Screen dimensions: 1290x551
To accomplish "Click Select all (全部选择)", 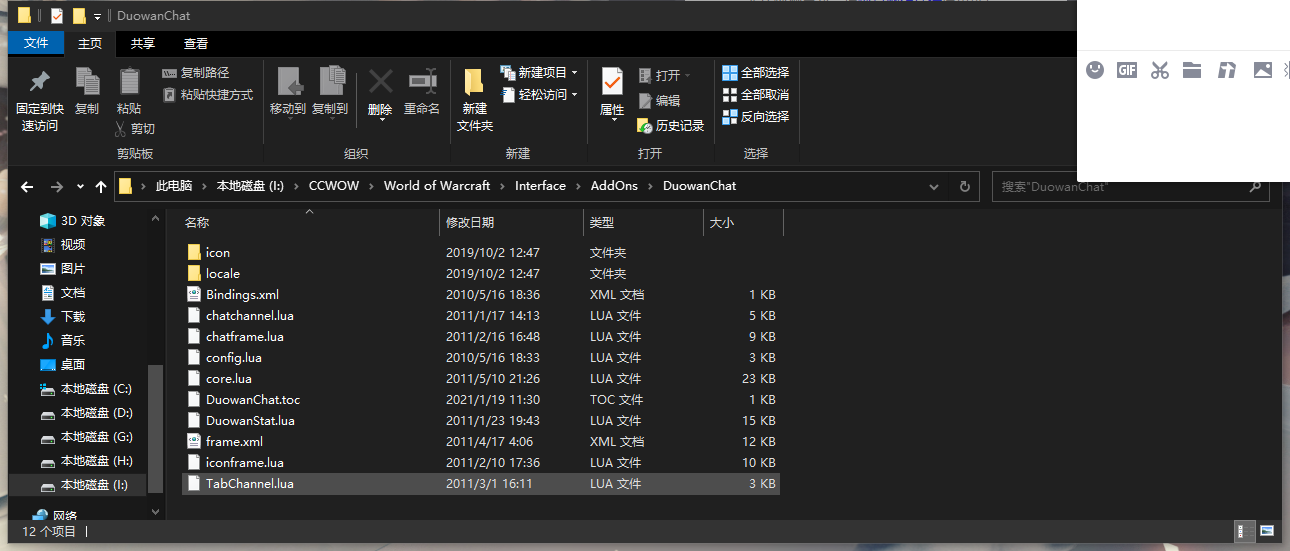I will [x=755, y=73].
